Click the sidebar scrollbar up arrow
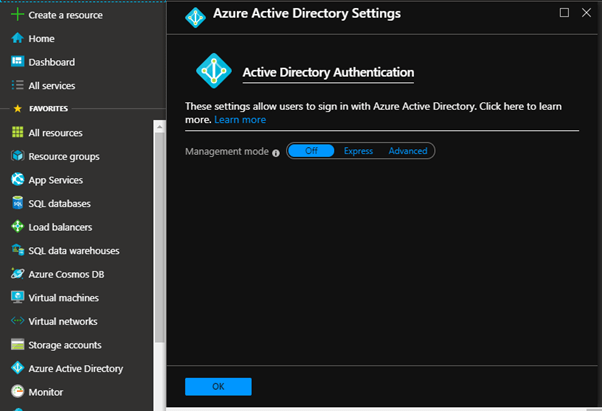The width and height of the screenshot is (602, 411). pyautogui.click(x=159, y=126)
